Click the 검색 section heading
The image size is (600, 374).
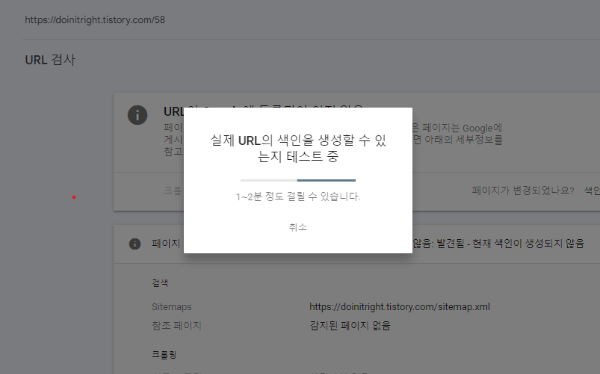[160, 283]
